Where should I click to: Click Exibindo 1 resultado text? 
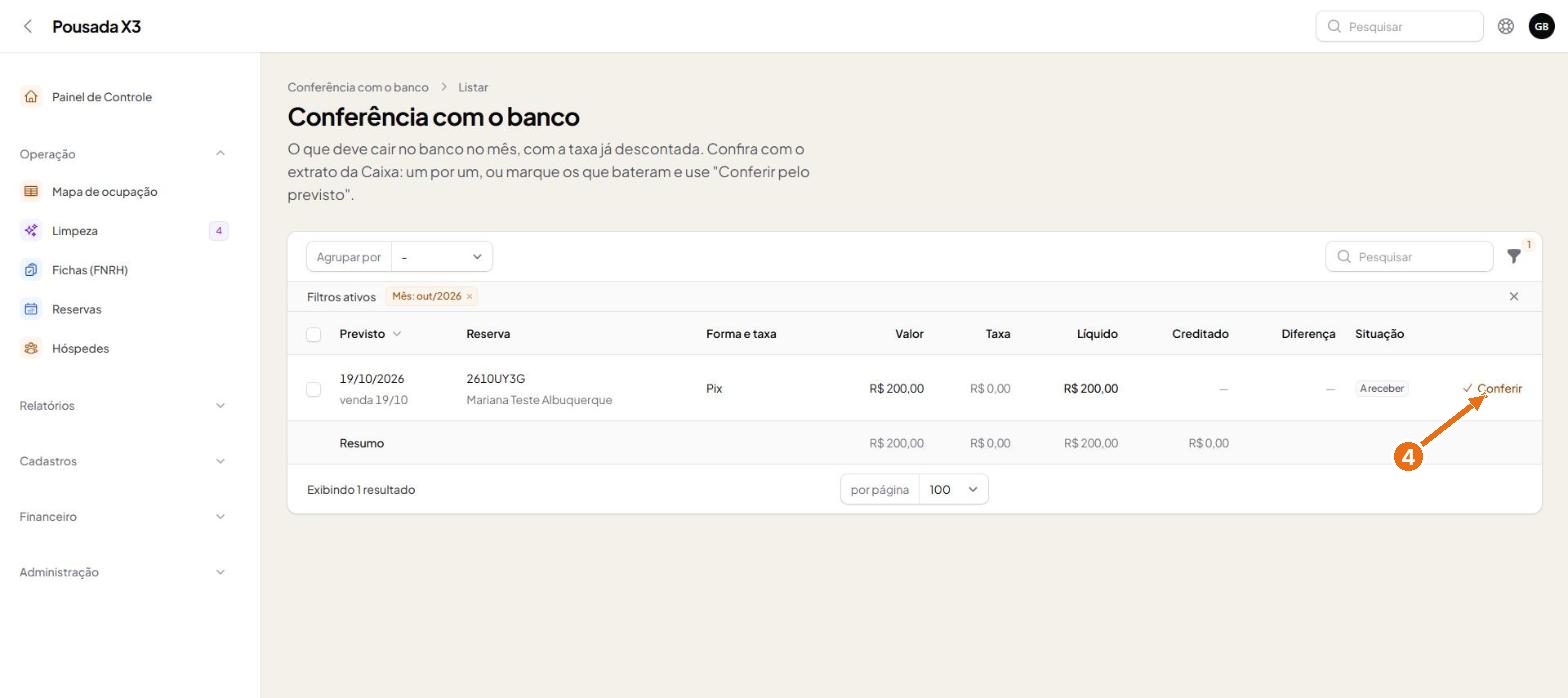click(361, 490)
